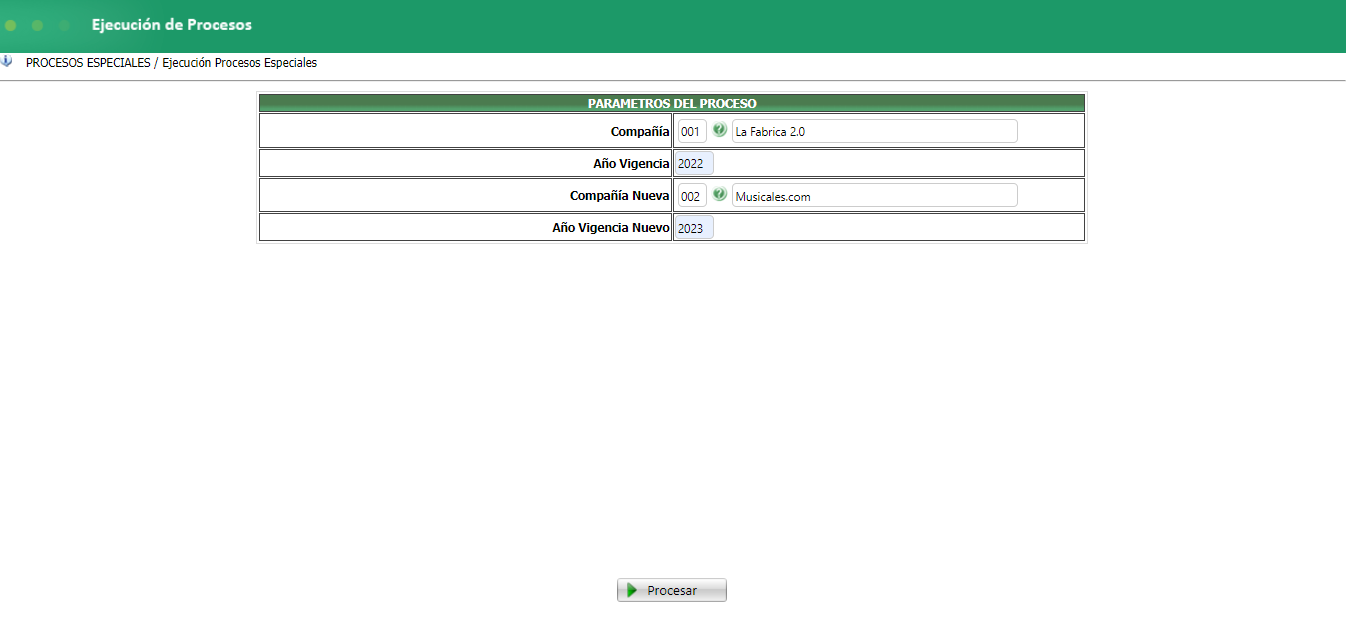Screen dimensions: 1346x636
Task: Open lookup help icon next to Compañía Nueva code
Action: (719, 195)
